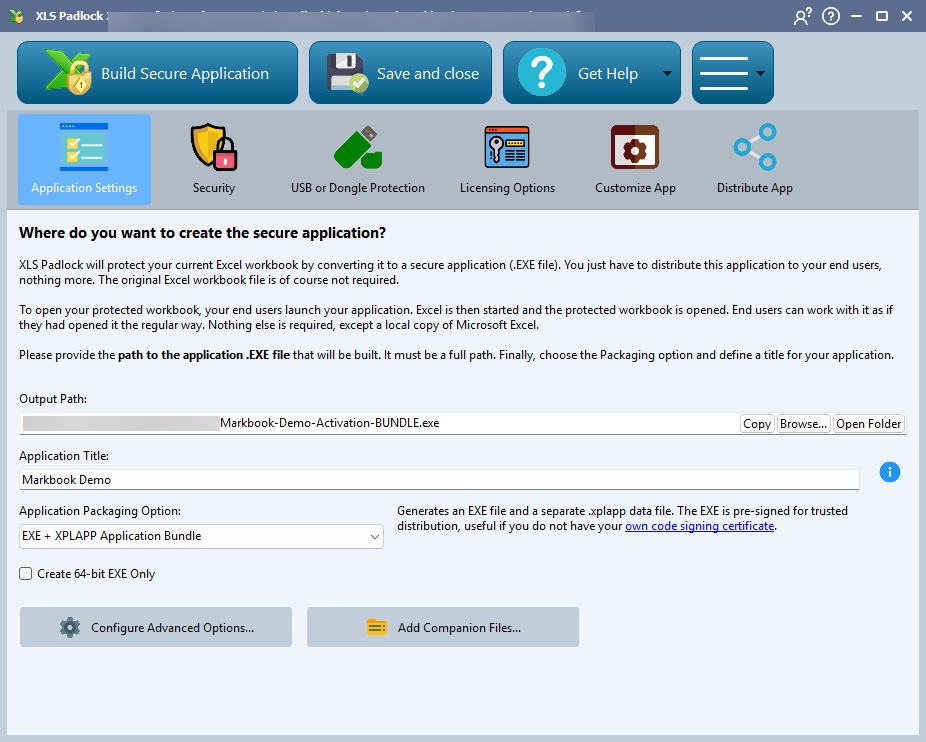Enable Create 64-bit EXE Only checkbox
The width and height of the screenshot is (926, 742).
coord(25,574)
